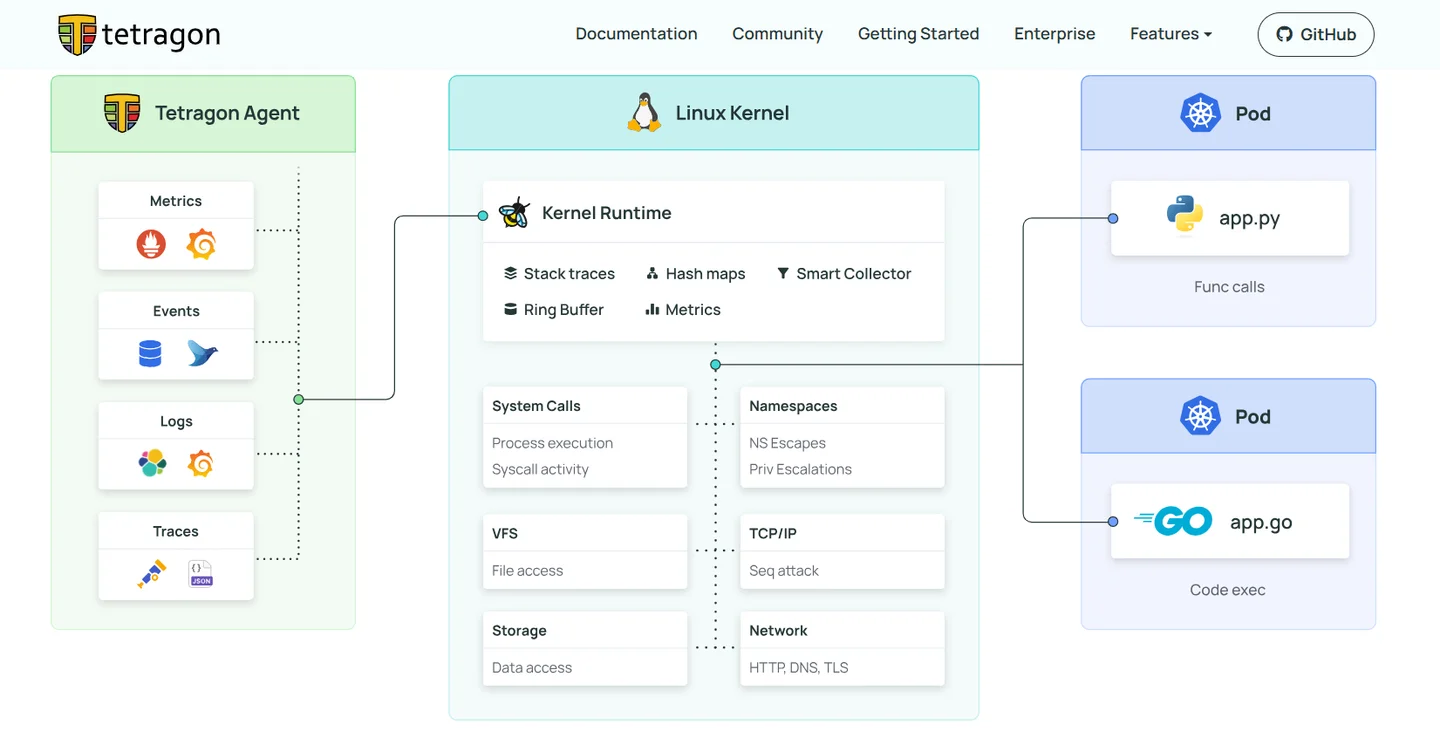Click the GitHub button

point(1315,34)
